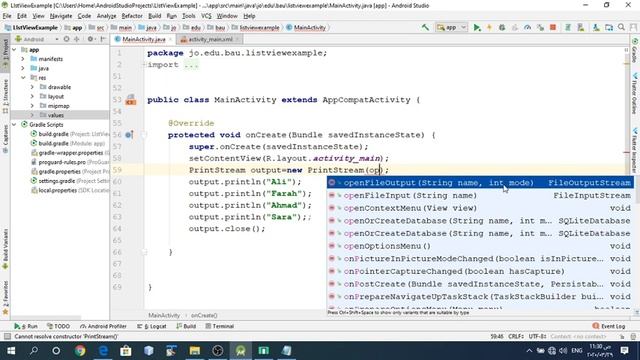The width and height of the screenshot is (640, 360).
Task: Choose openFileInput(String name) suggestion
Action: [x=480, y=196]
